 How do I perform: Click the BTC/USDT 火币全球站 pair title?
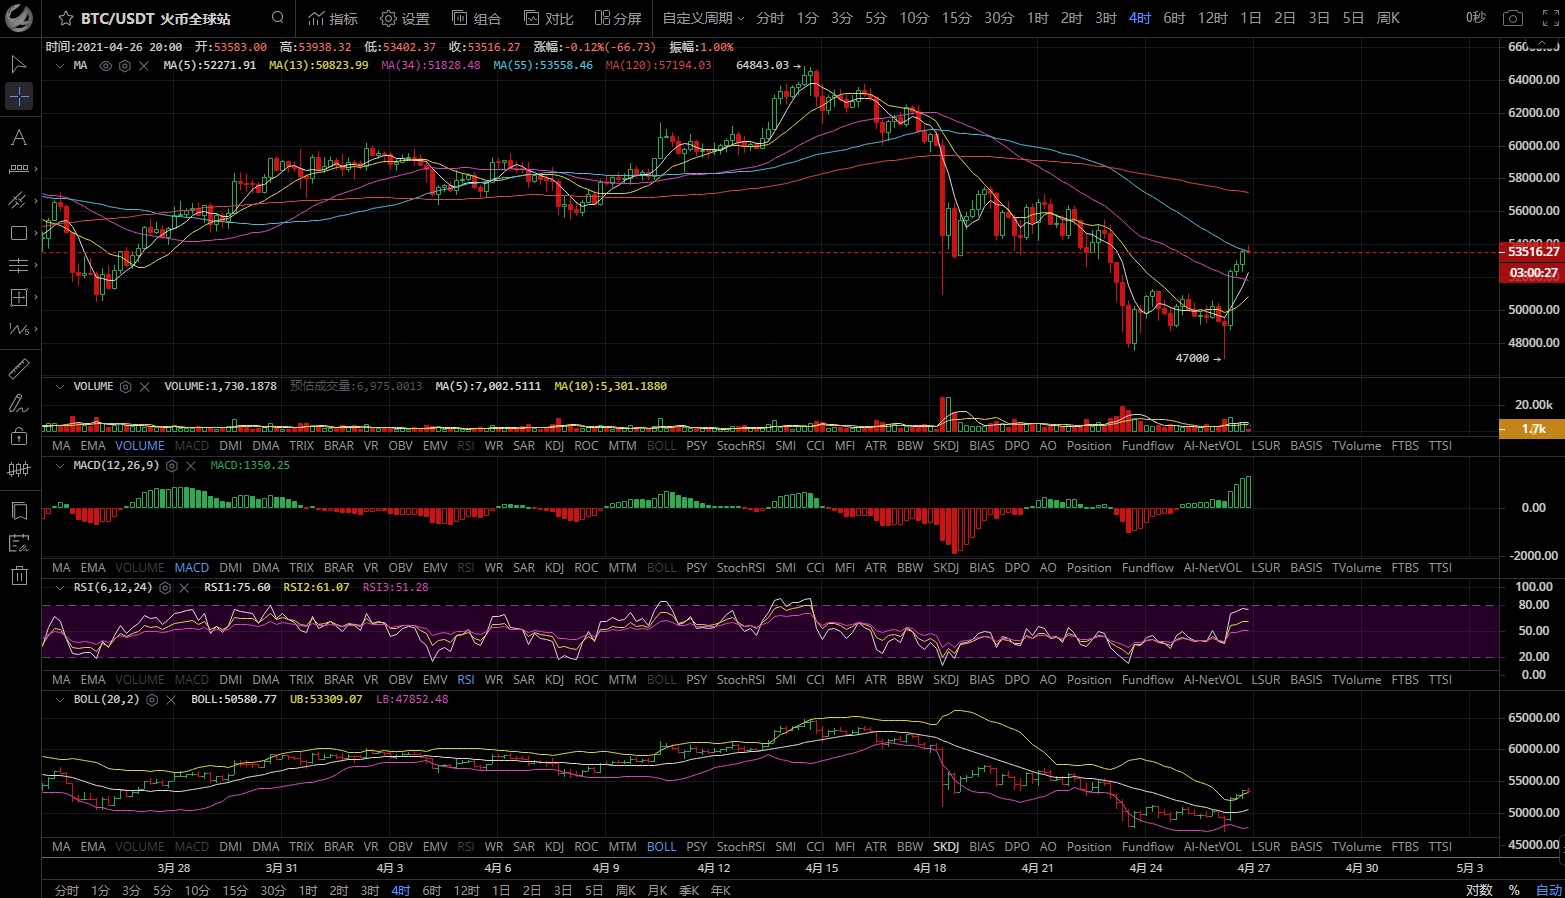156,18
